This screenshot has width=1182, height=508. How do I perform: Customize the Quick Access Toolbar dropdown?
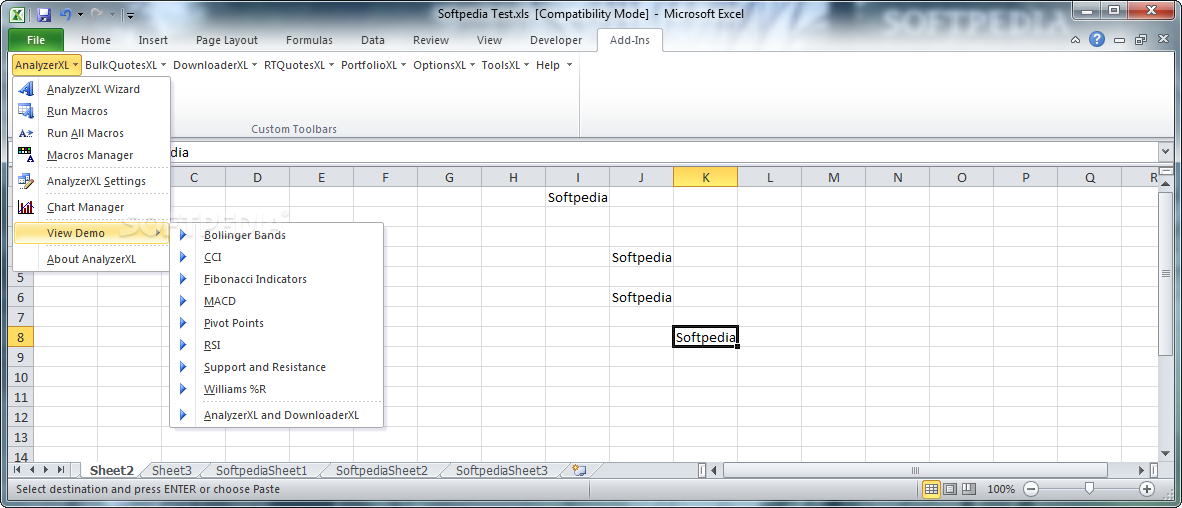click(x=130, y=14)
